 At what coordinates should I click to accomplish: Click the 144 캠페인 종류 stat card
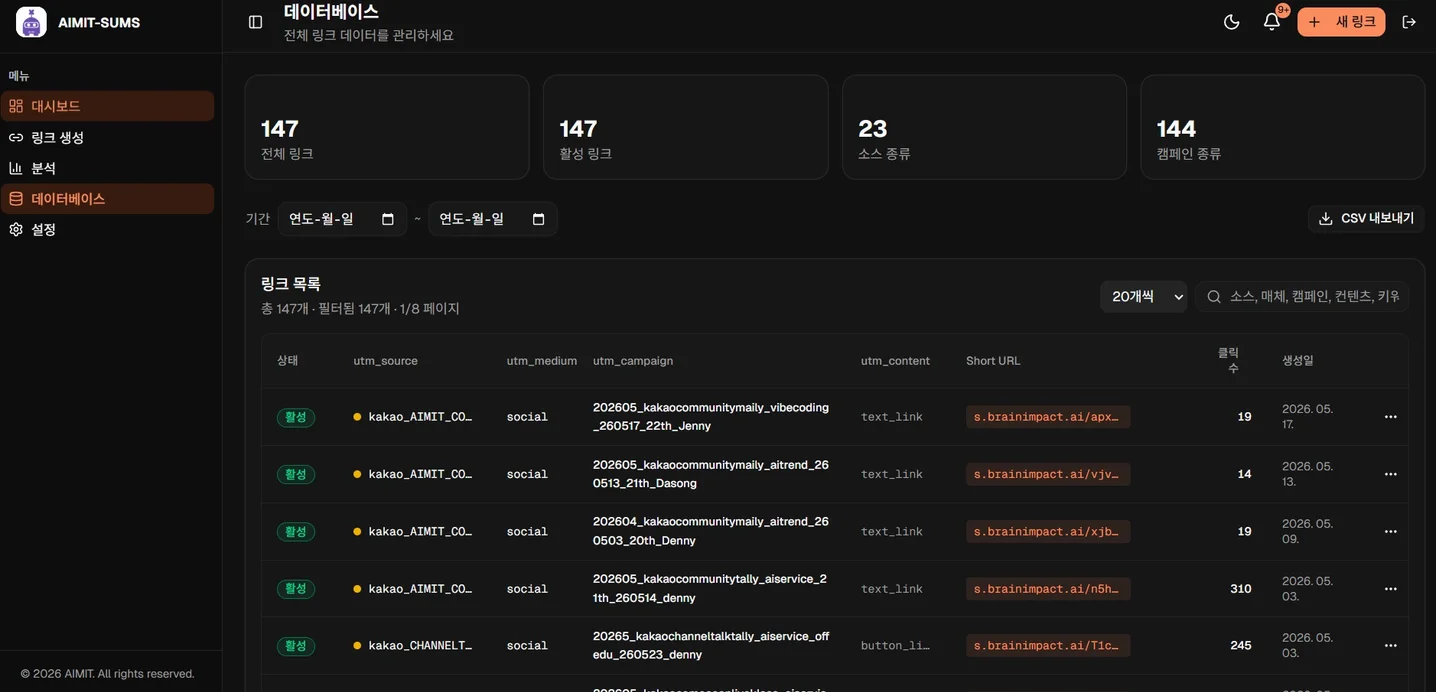coord(1283,127)
